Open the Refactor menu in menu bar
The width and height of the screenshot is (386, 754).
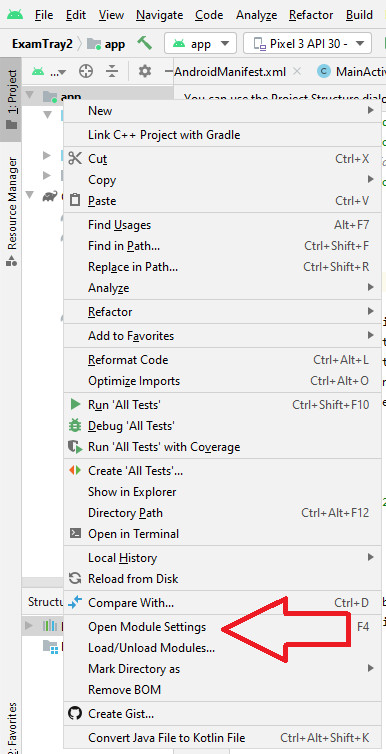(311, 15)
